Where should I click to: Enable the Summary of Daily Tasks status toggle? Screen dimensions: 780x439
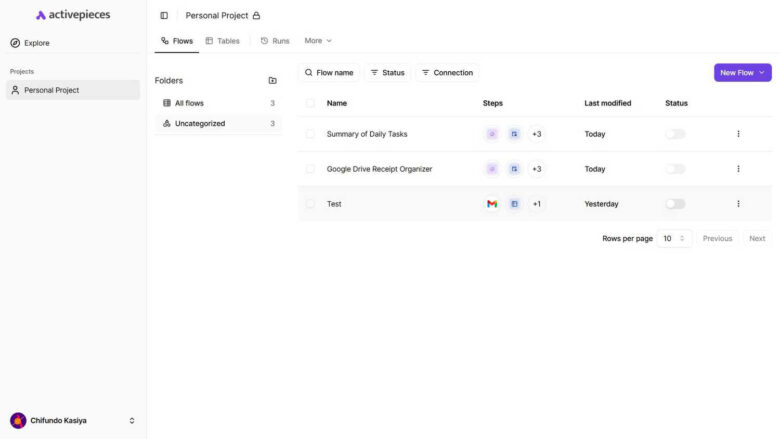(x=675, y=134)
